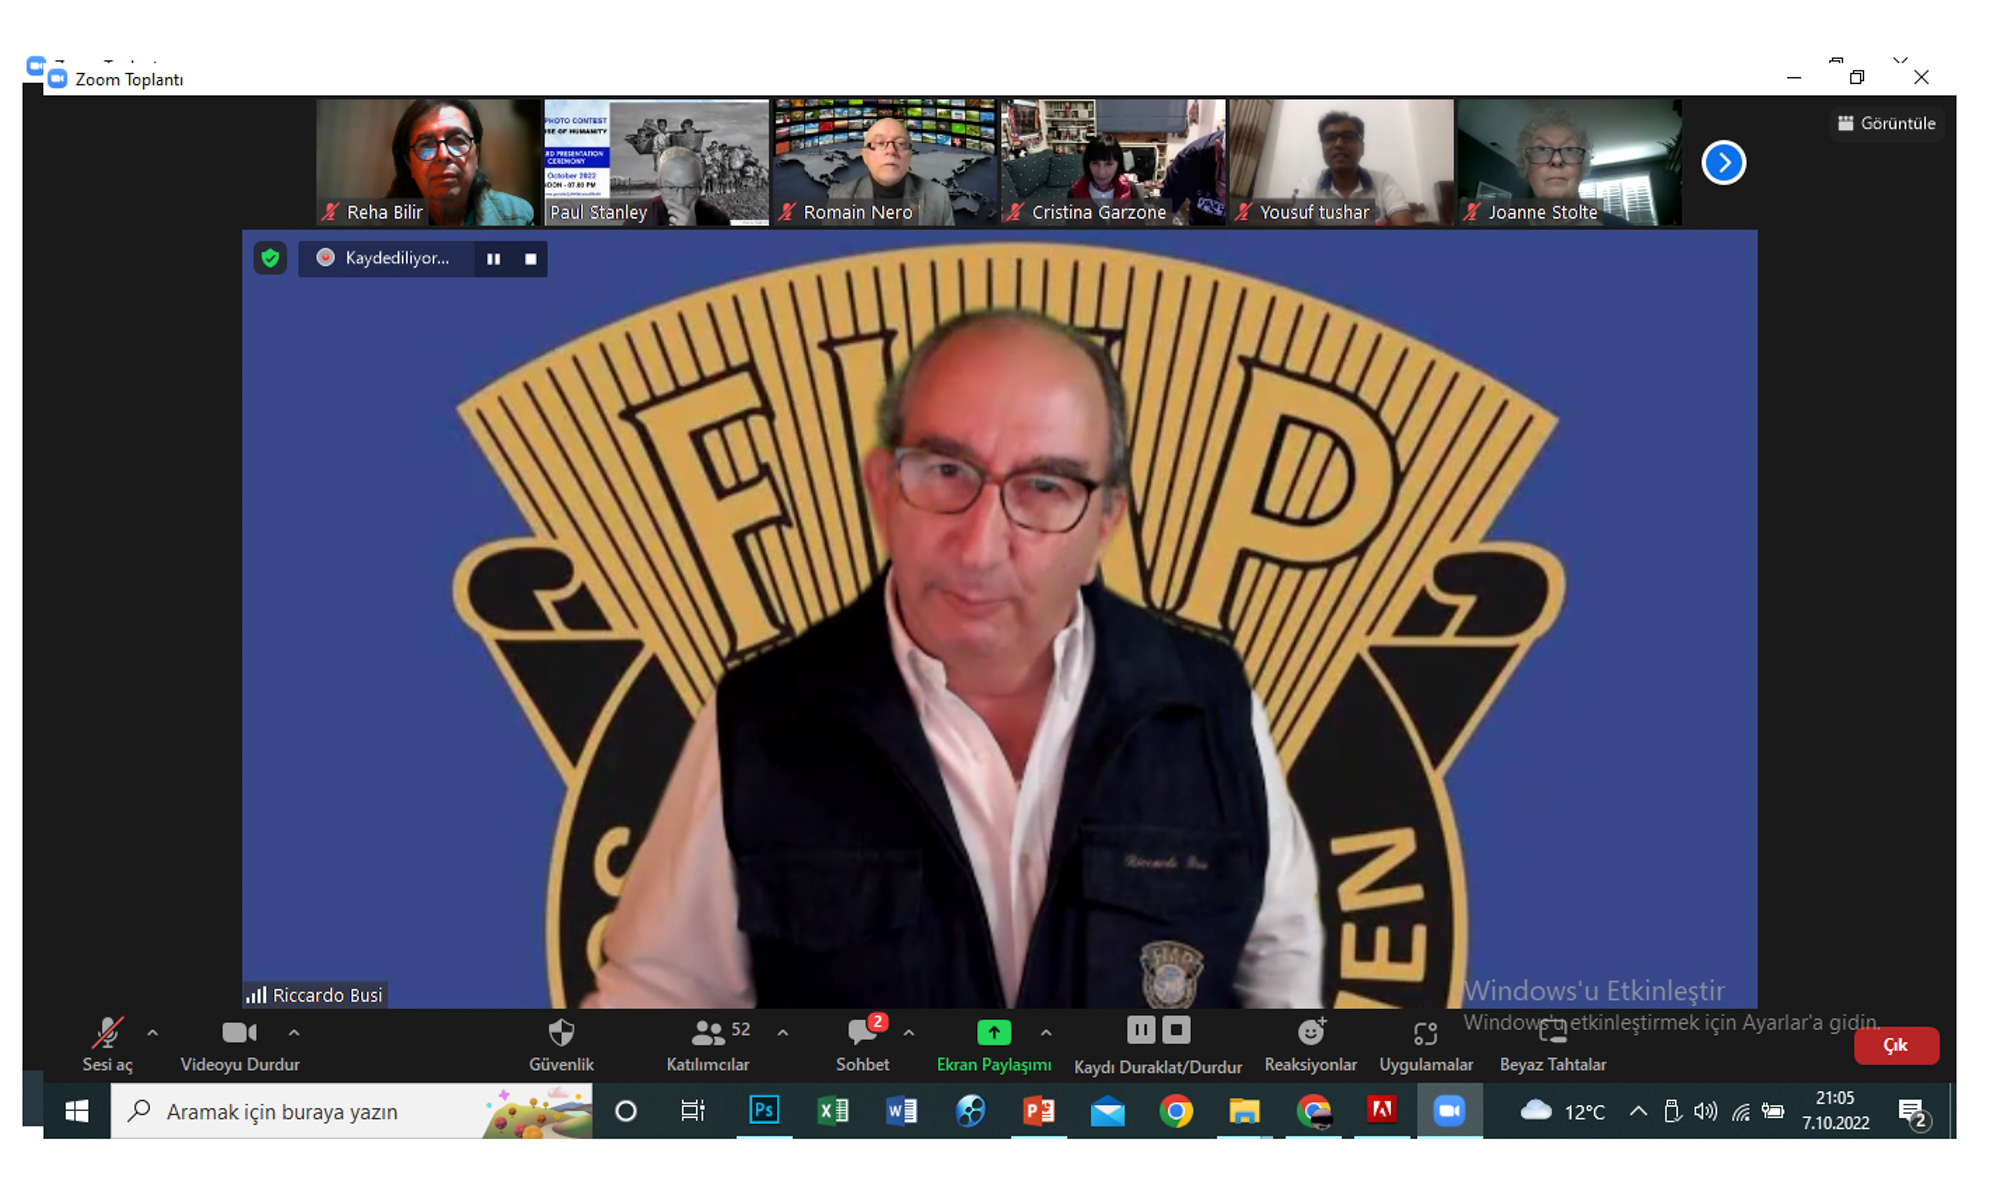Viewport: 2000px width, 1202px height.
Task: Focus the taskbar search box
Action: click(351, 1111)
